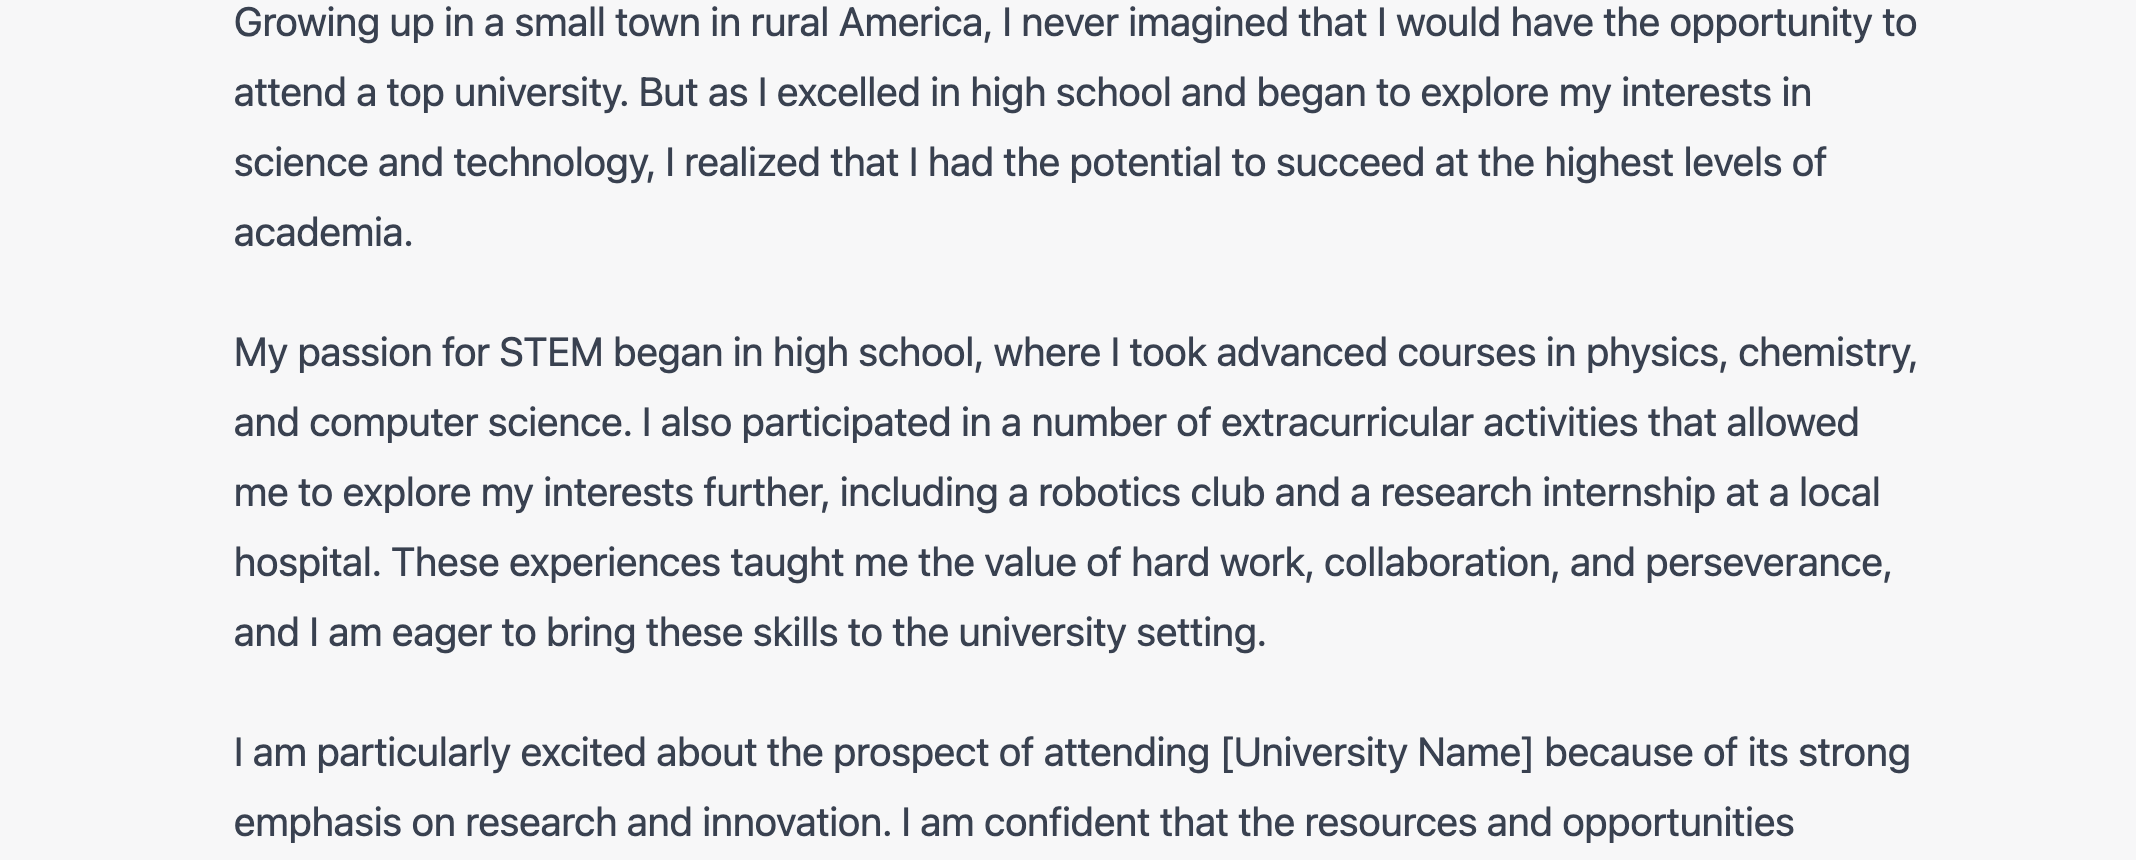The width and height of the screenshot is (2136, 860).
Task: Click the word 'technology' in the first paragraph
Action: coord(552,163)
